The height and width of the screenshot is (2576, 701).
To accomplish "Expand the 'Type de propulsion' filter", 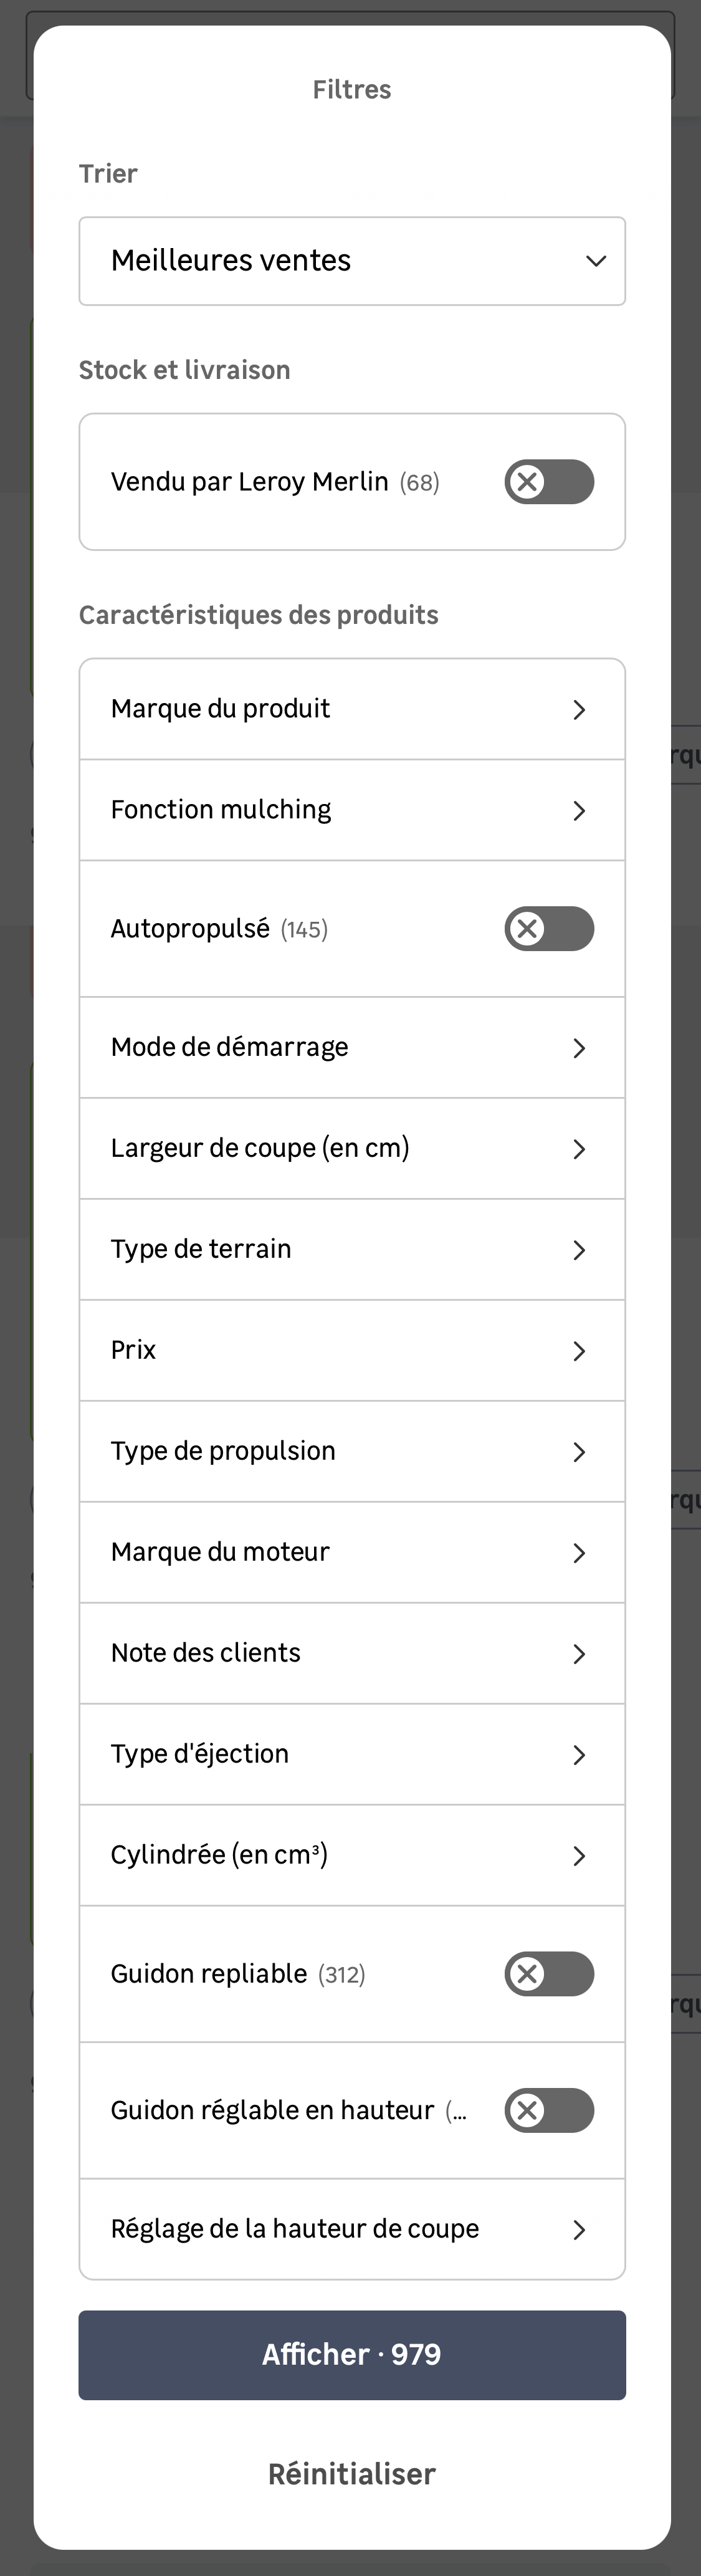I will (352, 1451).
